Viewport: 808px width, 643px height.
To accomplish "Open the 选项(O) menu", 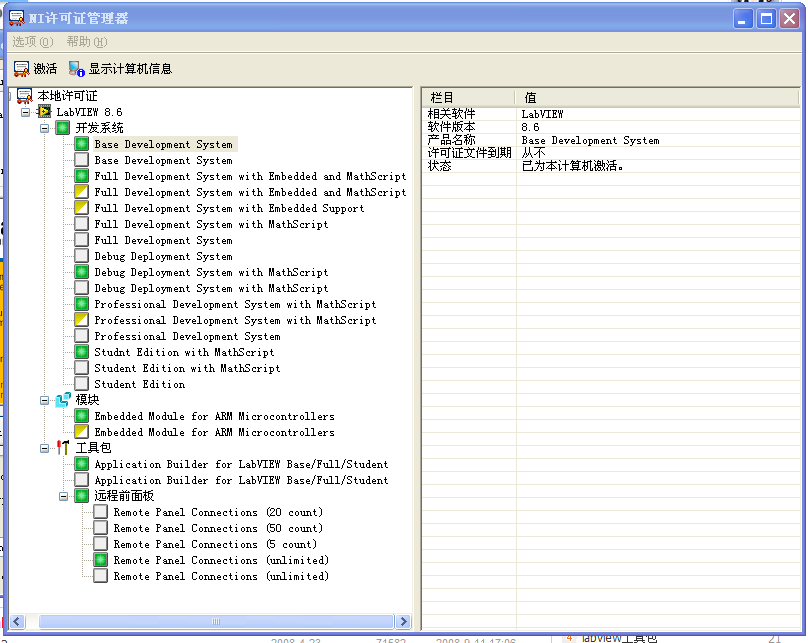I will click(32, 42).
